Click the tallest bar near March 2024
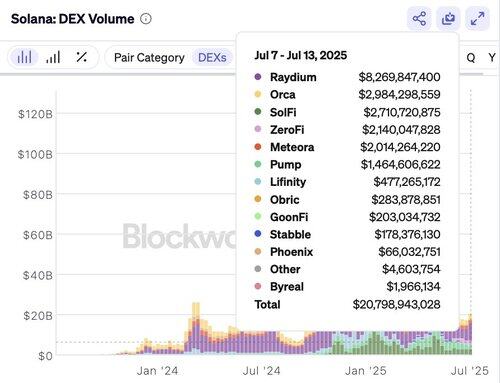The image size is (500, 383). [196, 328]
